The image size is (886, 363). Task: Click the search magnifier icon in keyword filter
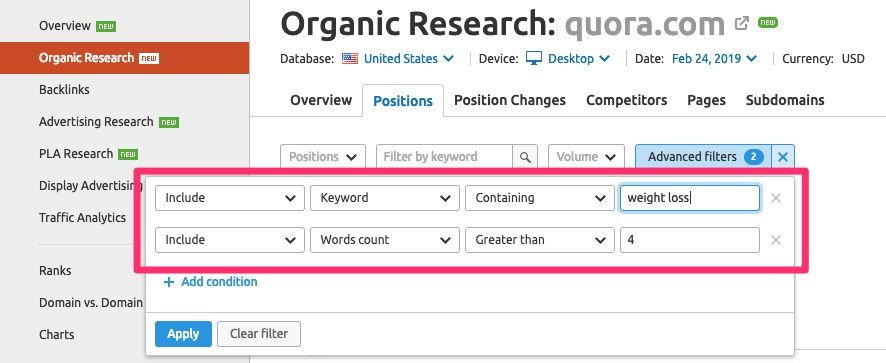(x=525, y=157)
